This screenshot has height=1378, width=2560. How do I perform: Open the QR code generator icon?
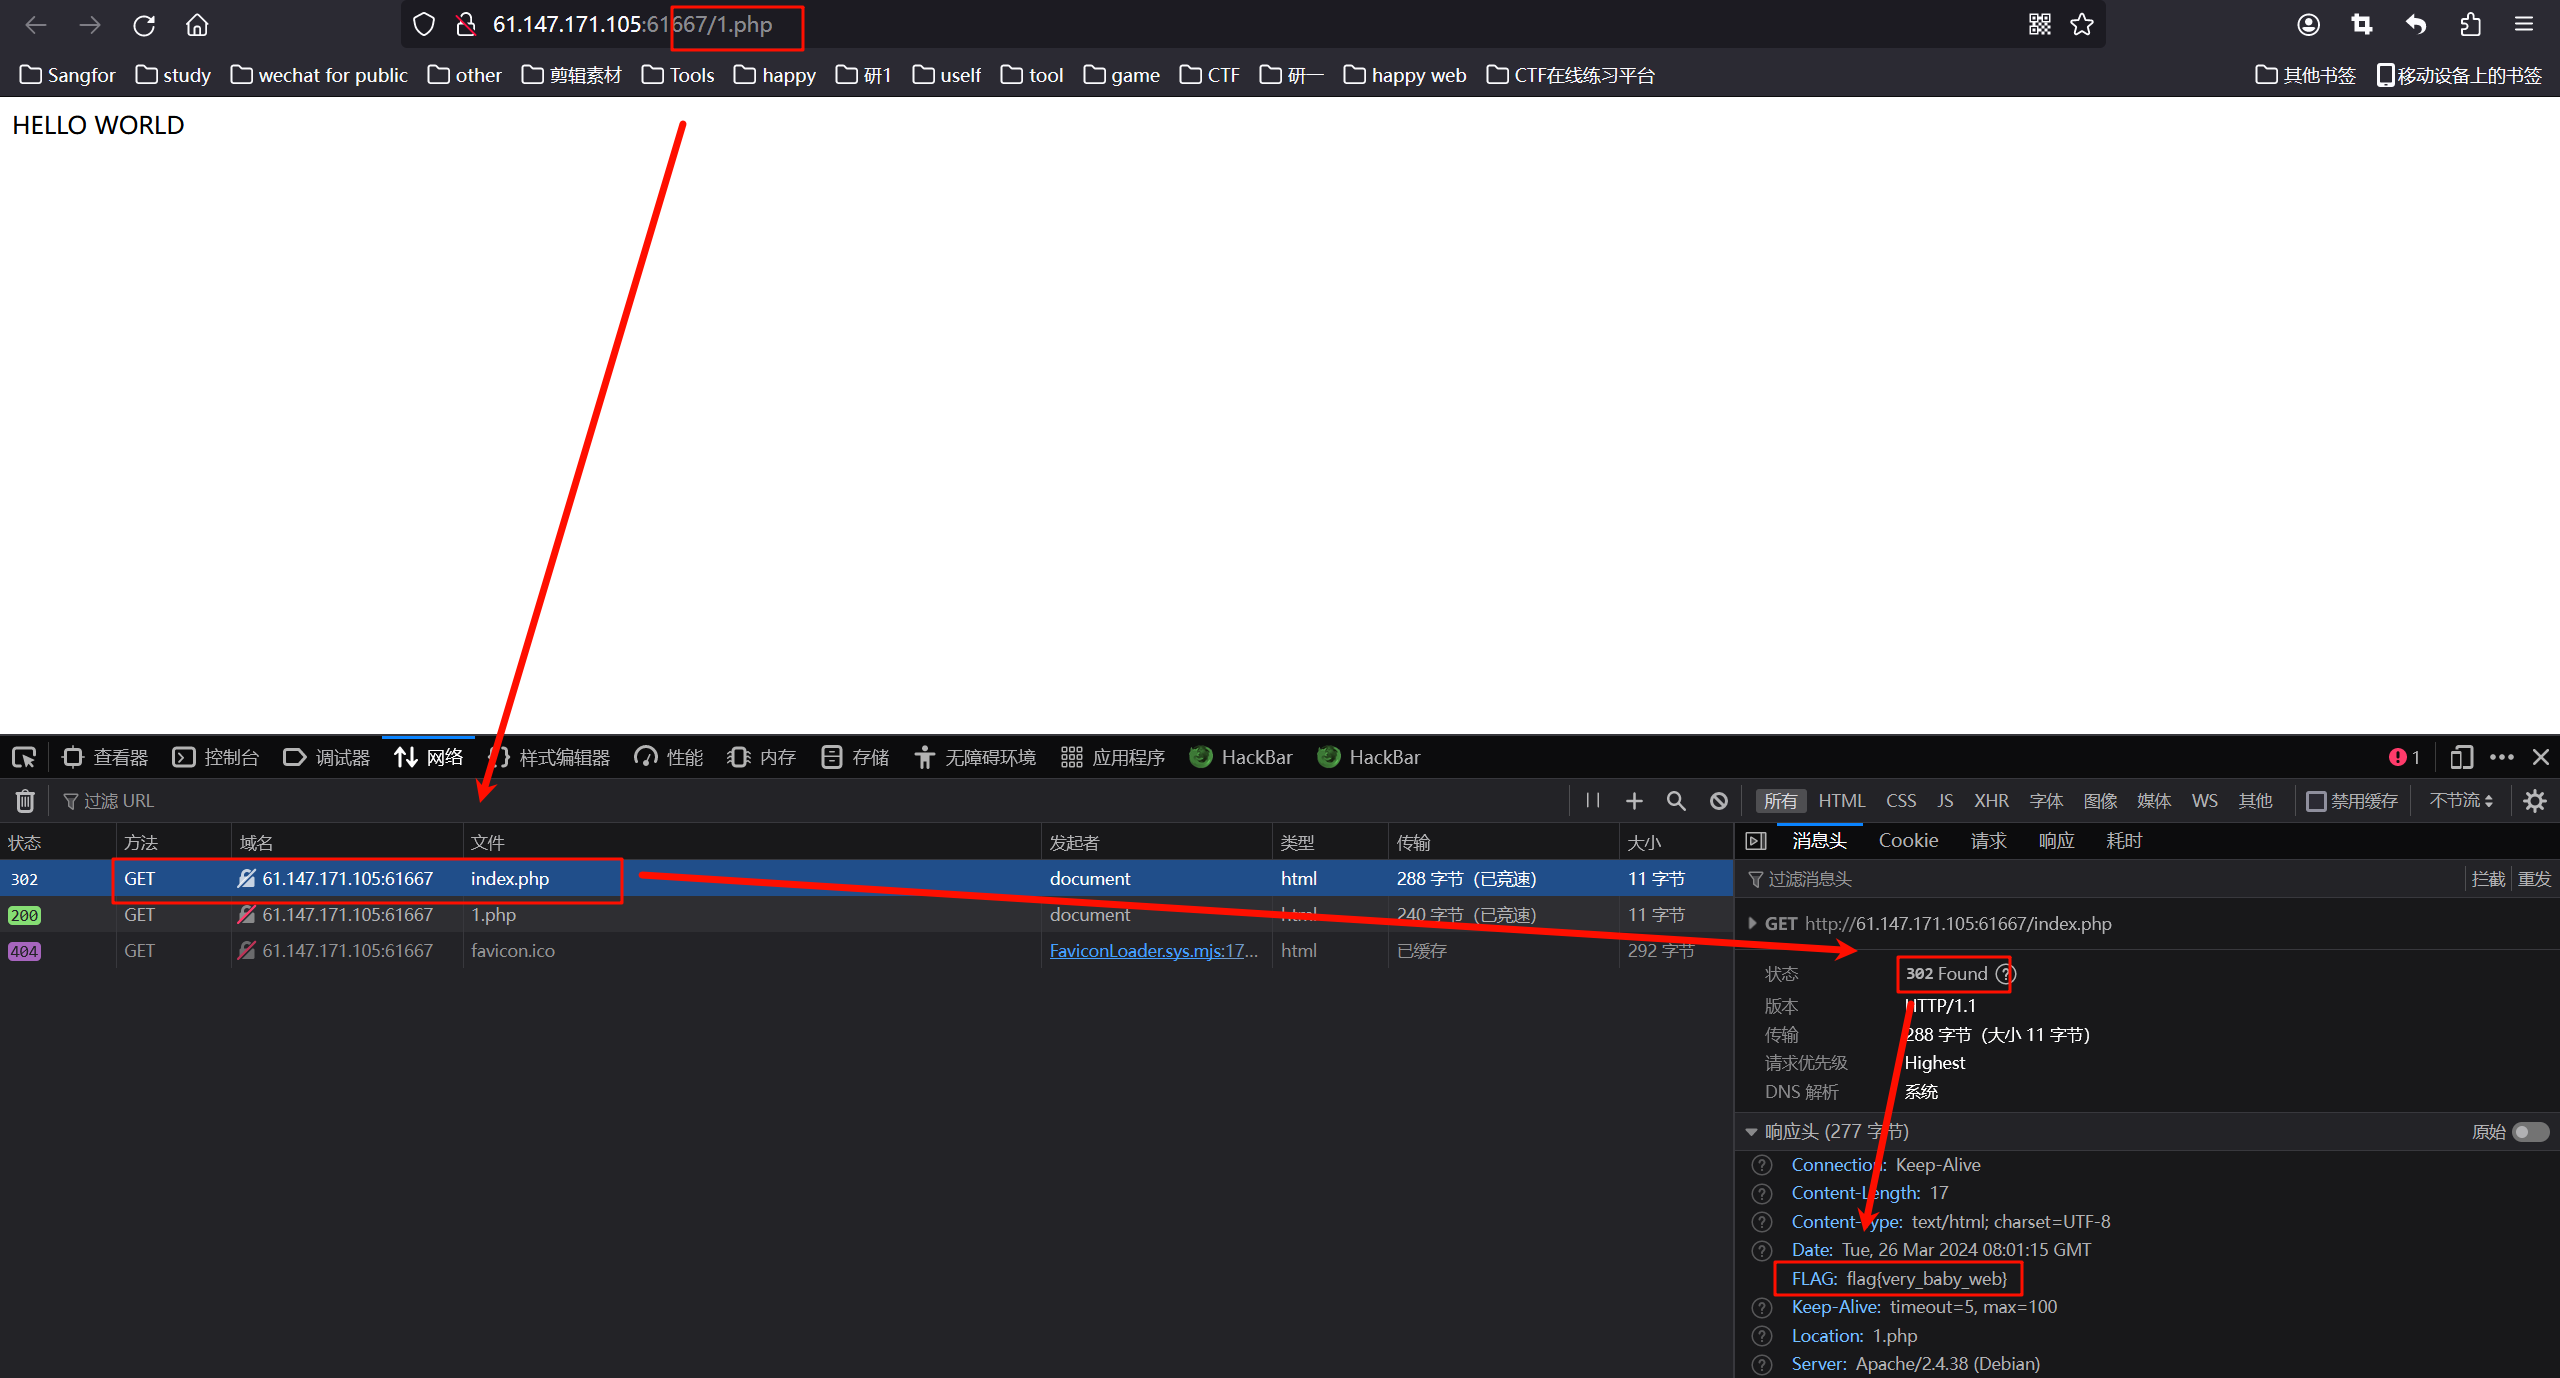pyautogui.click(x=2040, y=25)
